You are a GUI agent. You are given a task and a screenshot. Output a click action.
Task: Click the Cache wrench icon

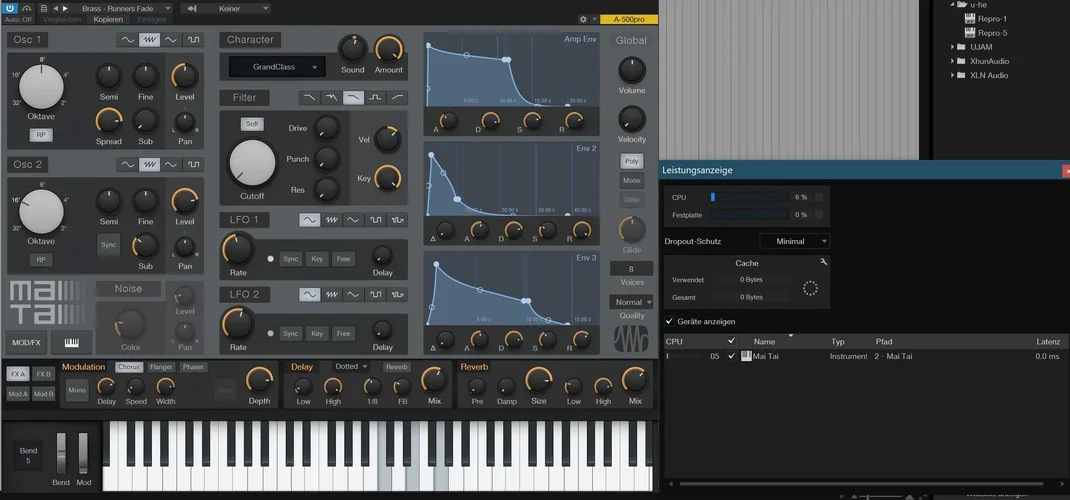[823, 262]
